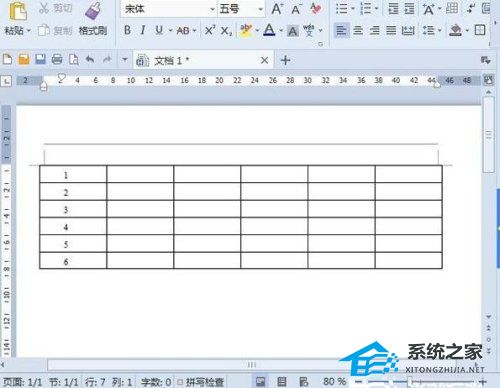500x388 pixels.
Task: Close the 文档 1 tab
Action: tap(264, 60)
